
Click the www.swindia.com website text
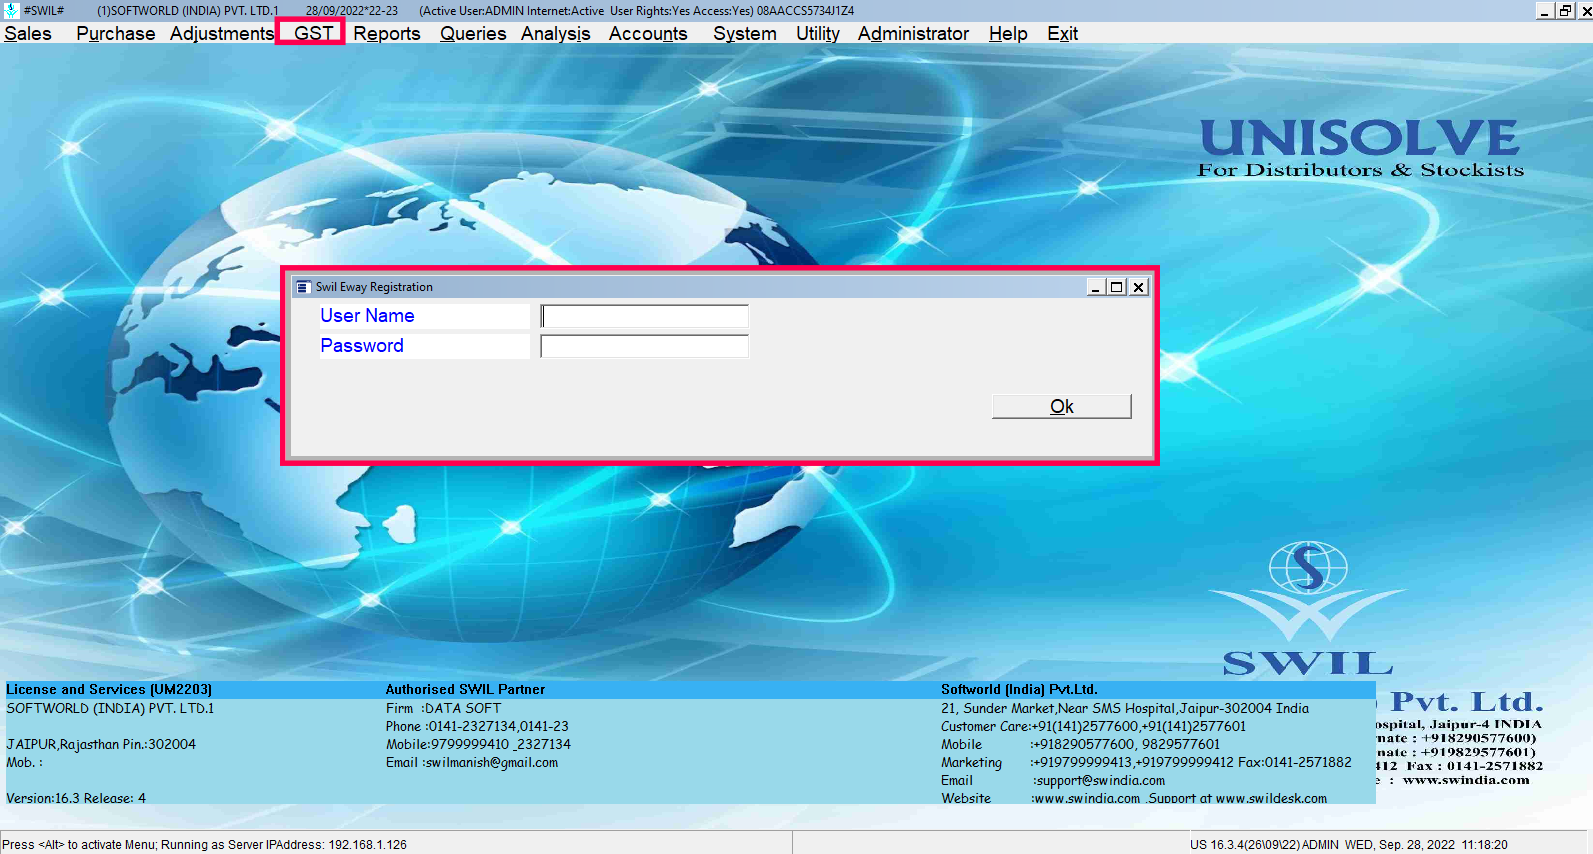tap(1087, 799)
